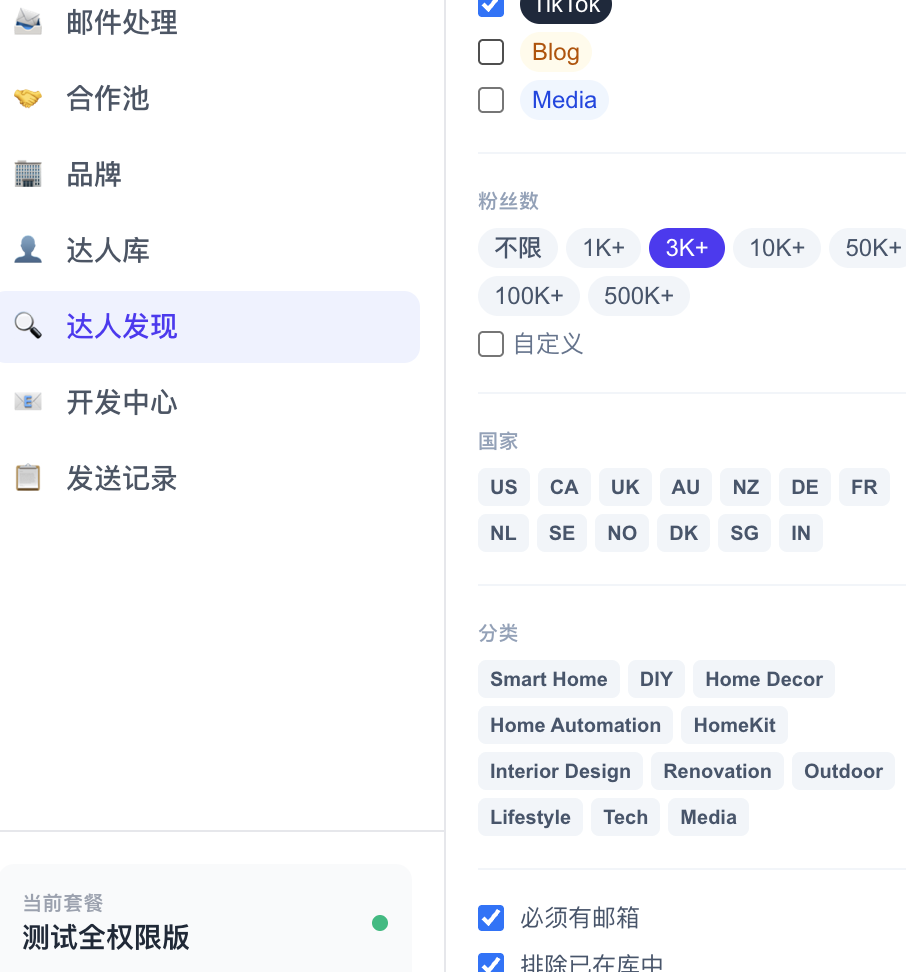This screenshot has width=906, height=972.
Task: Click the green status dot in plan card
Action: click(x=380, y=923)
